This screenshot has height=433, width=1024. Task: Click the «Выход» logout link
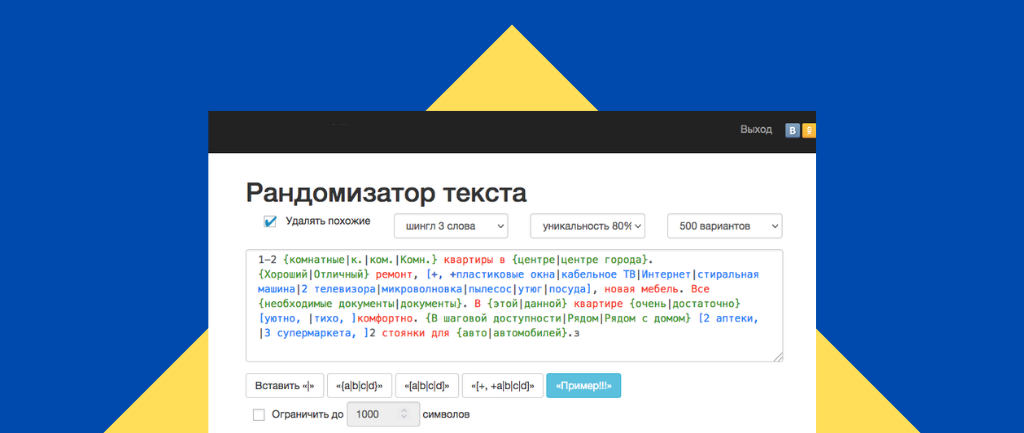(755, 130)
